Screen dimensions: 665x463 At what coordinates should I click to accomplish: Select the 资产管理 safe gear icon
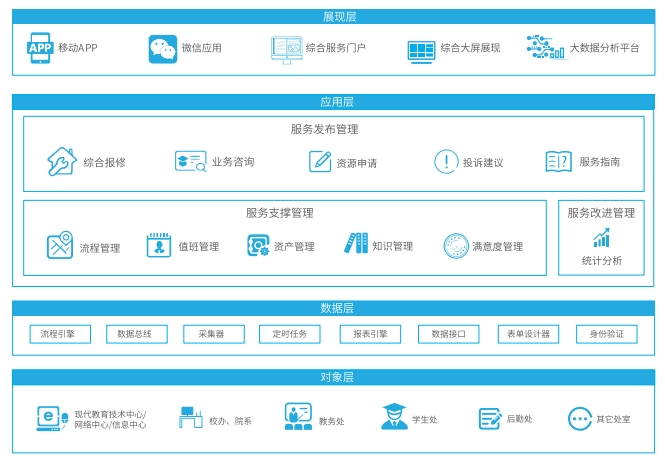[258, 245]
